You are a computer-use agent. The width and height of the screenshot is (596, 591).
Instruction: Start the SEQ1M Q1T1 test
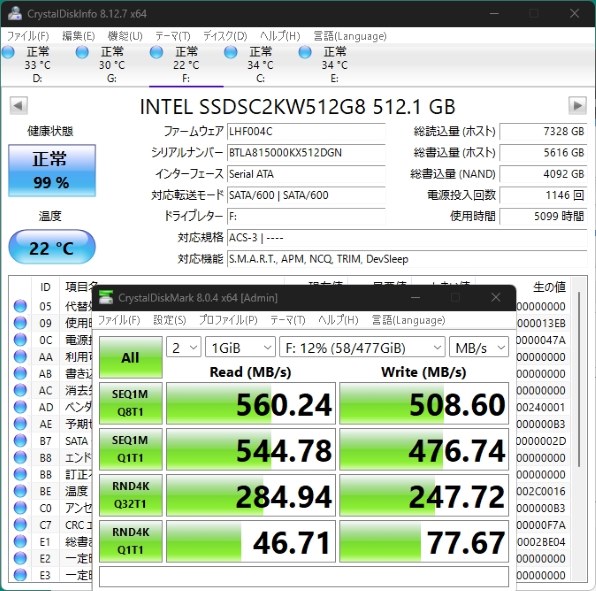[130, 449]
